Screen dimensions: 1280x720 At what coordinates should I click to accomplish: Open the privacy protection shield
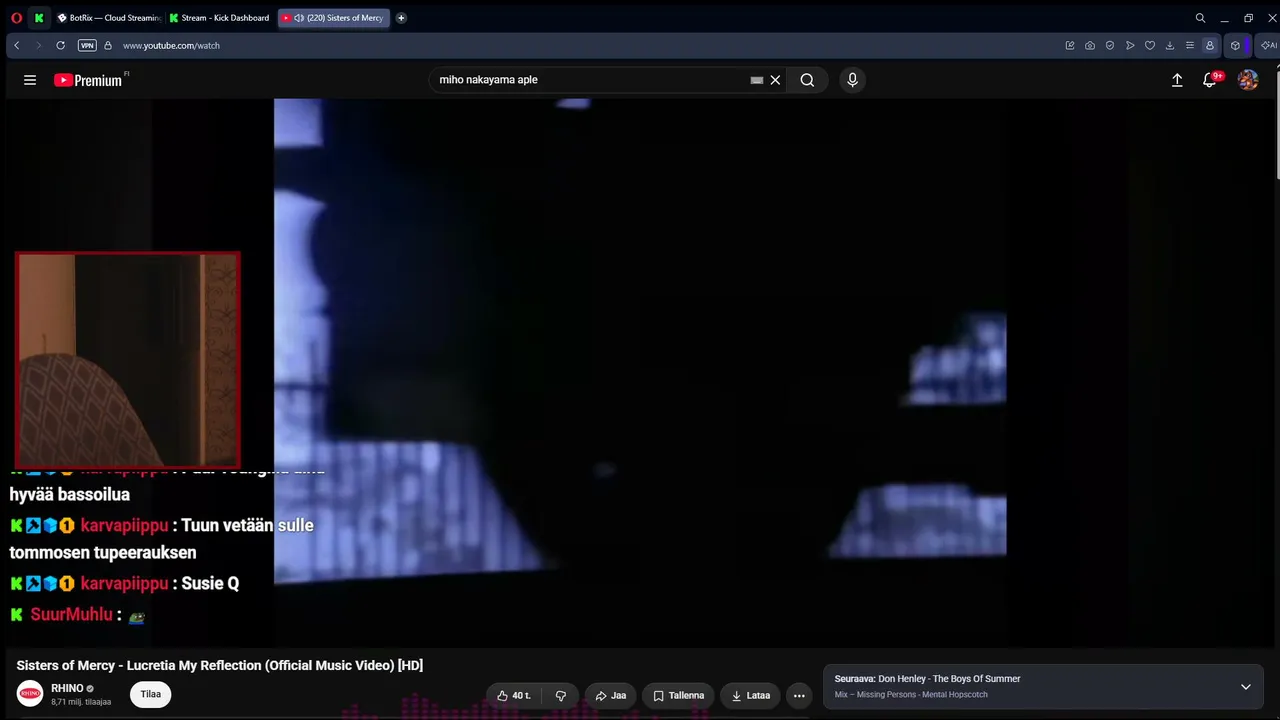point(1110,45)
